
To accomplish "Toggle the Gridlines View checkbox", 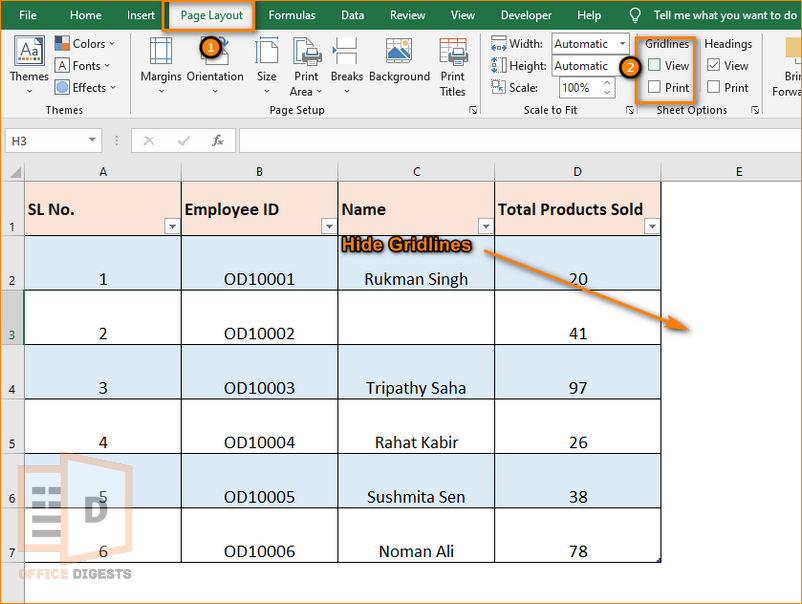I will coord(654,65).
